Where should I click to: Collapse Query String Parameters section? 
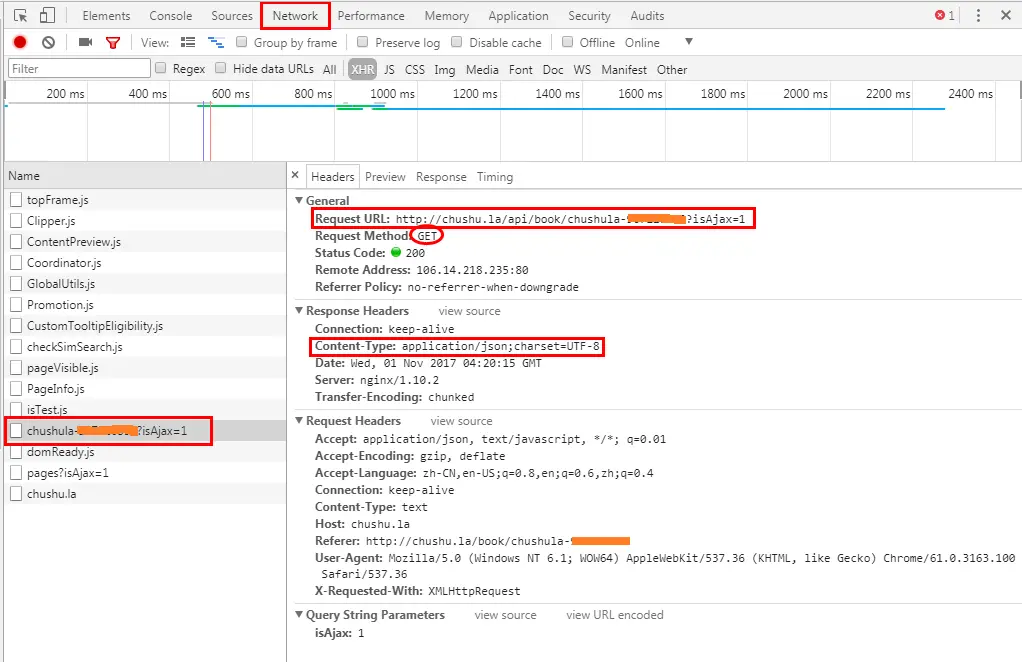pyautogui.click(x=299, y=614)
